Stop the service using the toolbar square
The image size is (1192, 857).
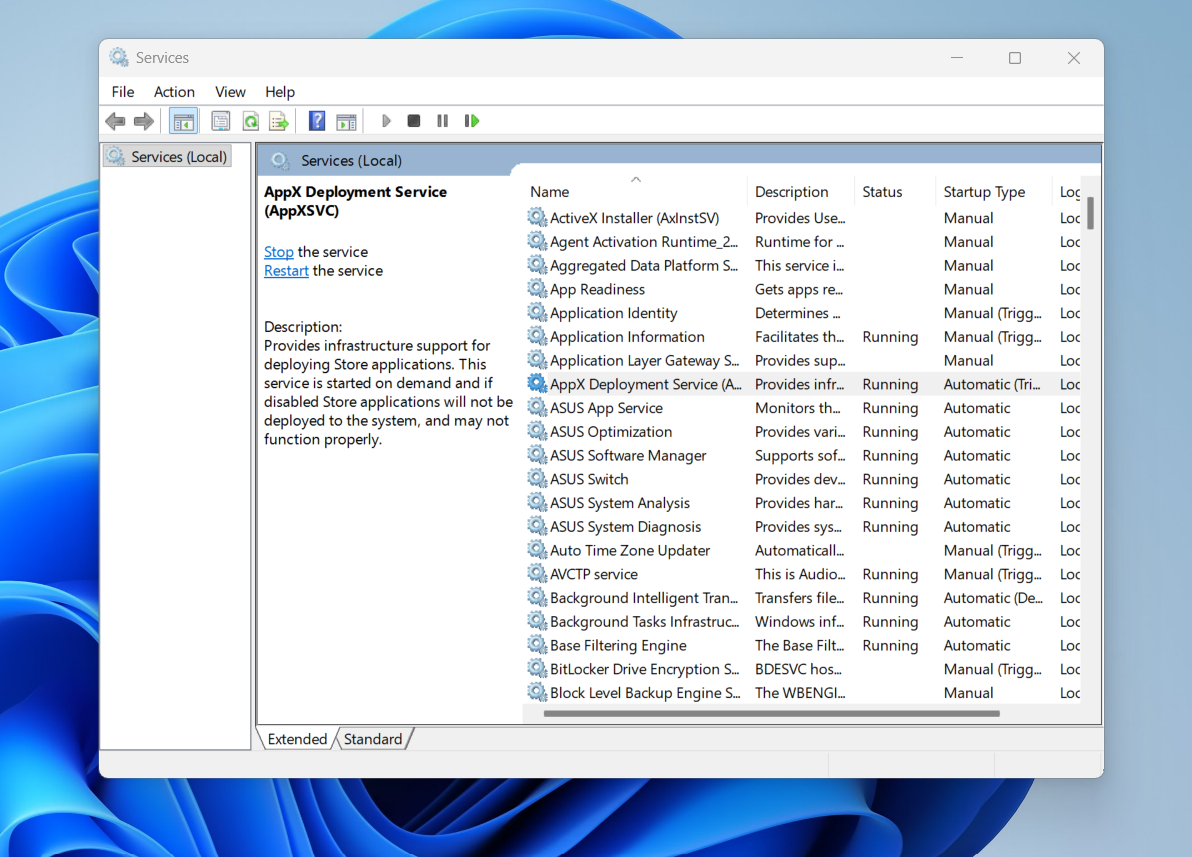click(414, 121)
